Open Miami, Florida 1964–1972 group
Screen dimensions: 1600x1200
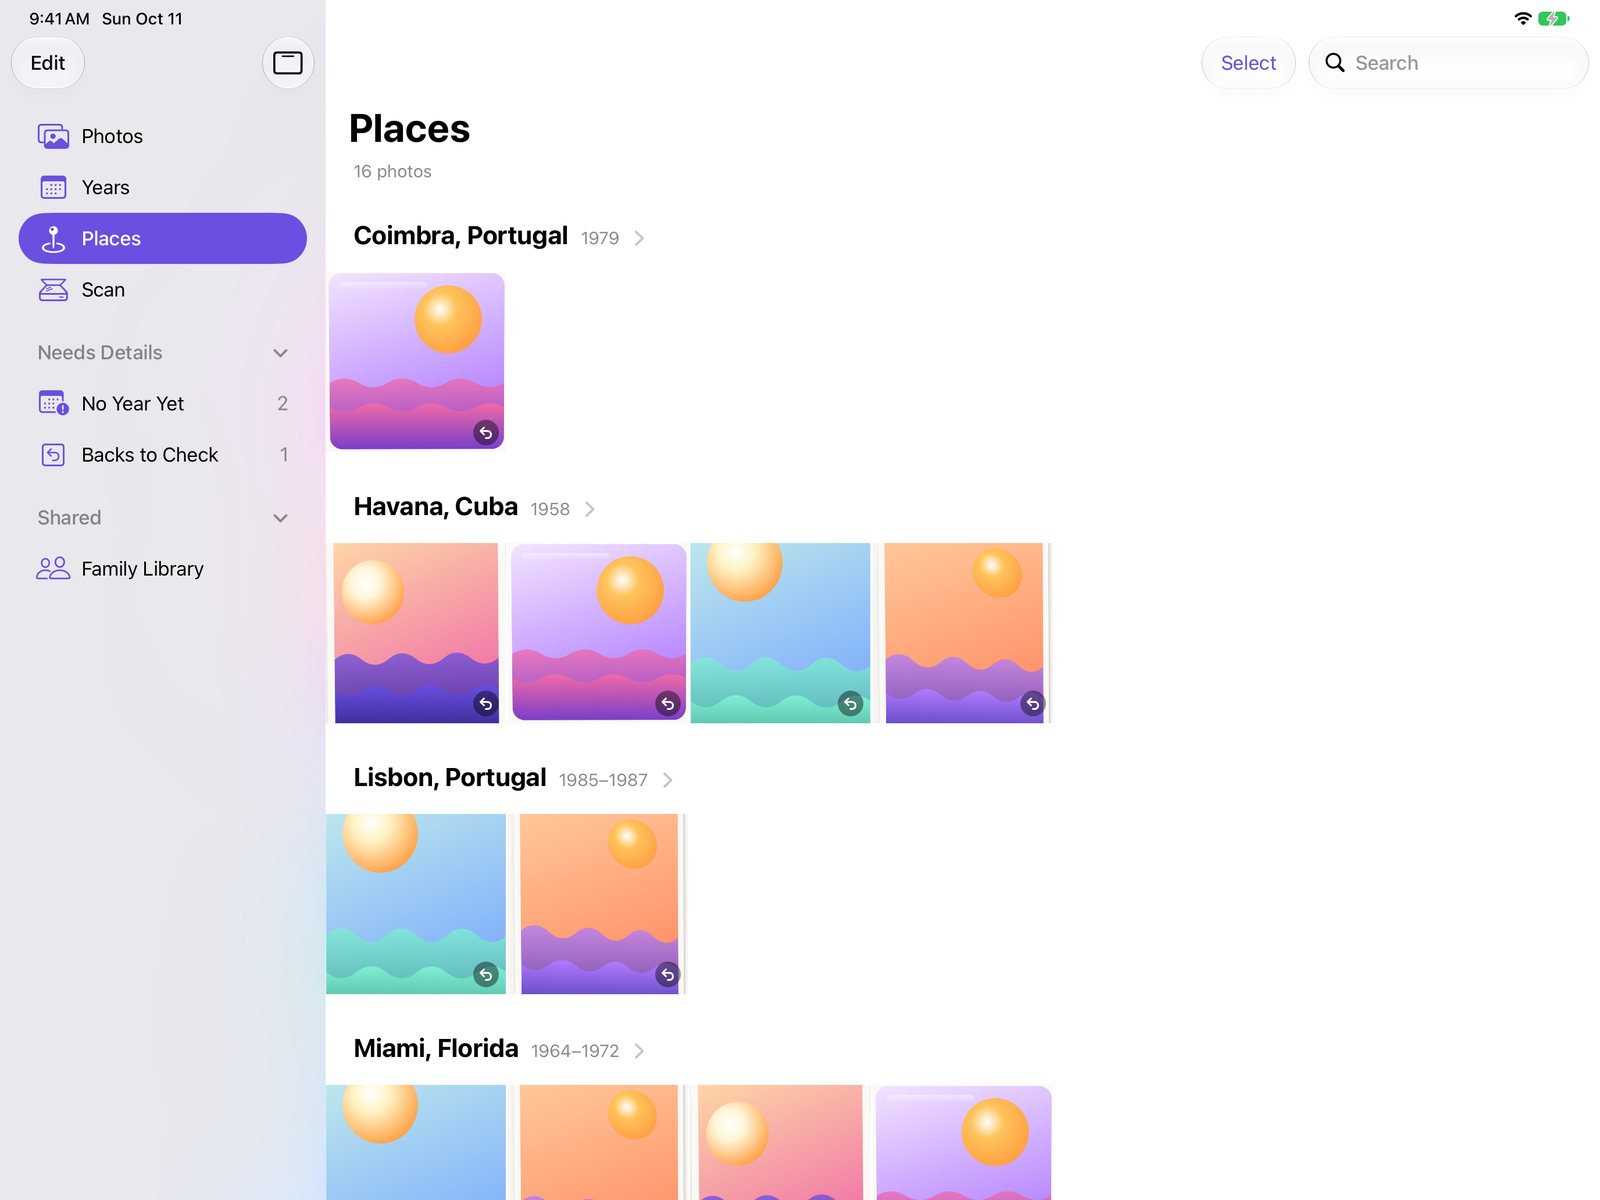[x=499, y=1049]
